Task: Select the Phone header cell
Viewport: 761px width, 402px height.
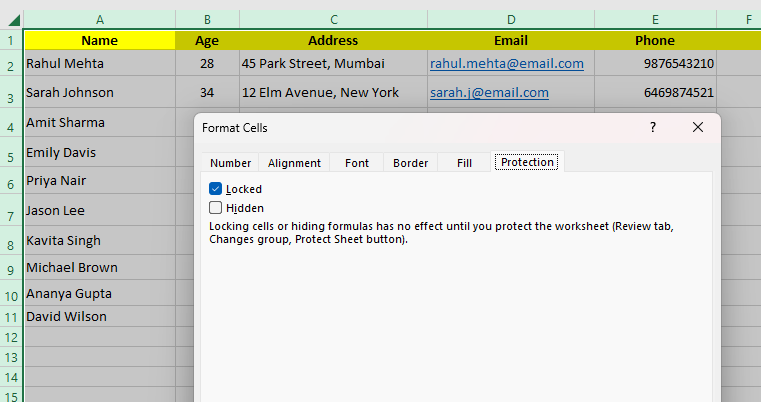Action: point(655,41)
